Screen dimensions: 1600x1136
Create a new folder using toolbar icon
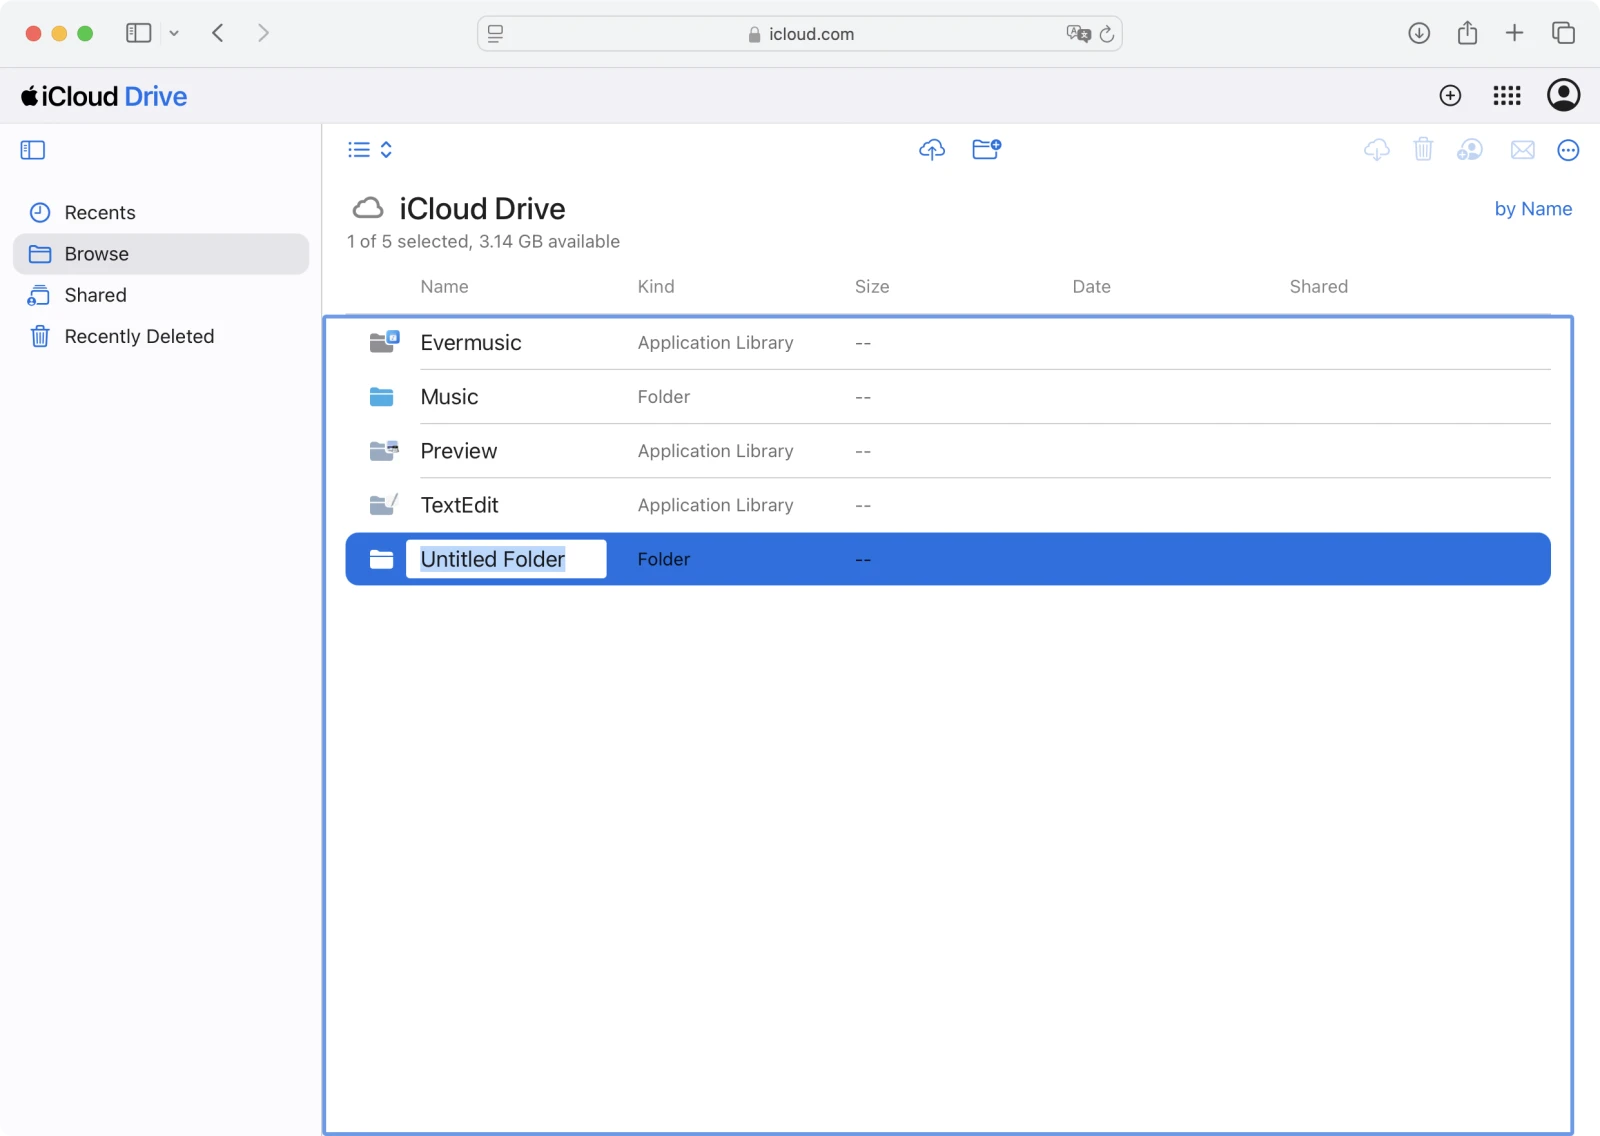coord(987,150)
